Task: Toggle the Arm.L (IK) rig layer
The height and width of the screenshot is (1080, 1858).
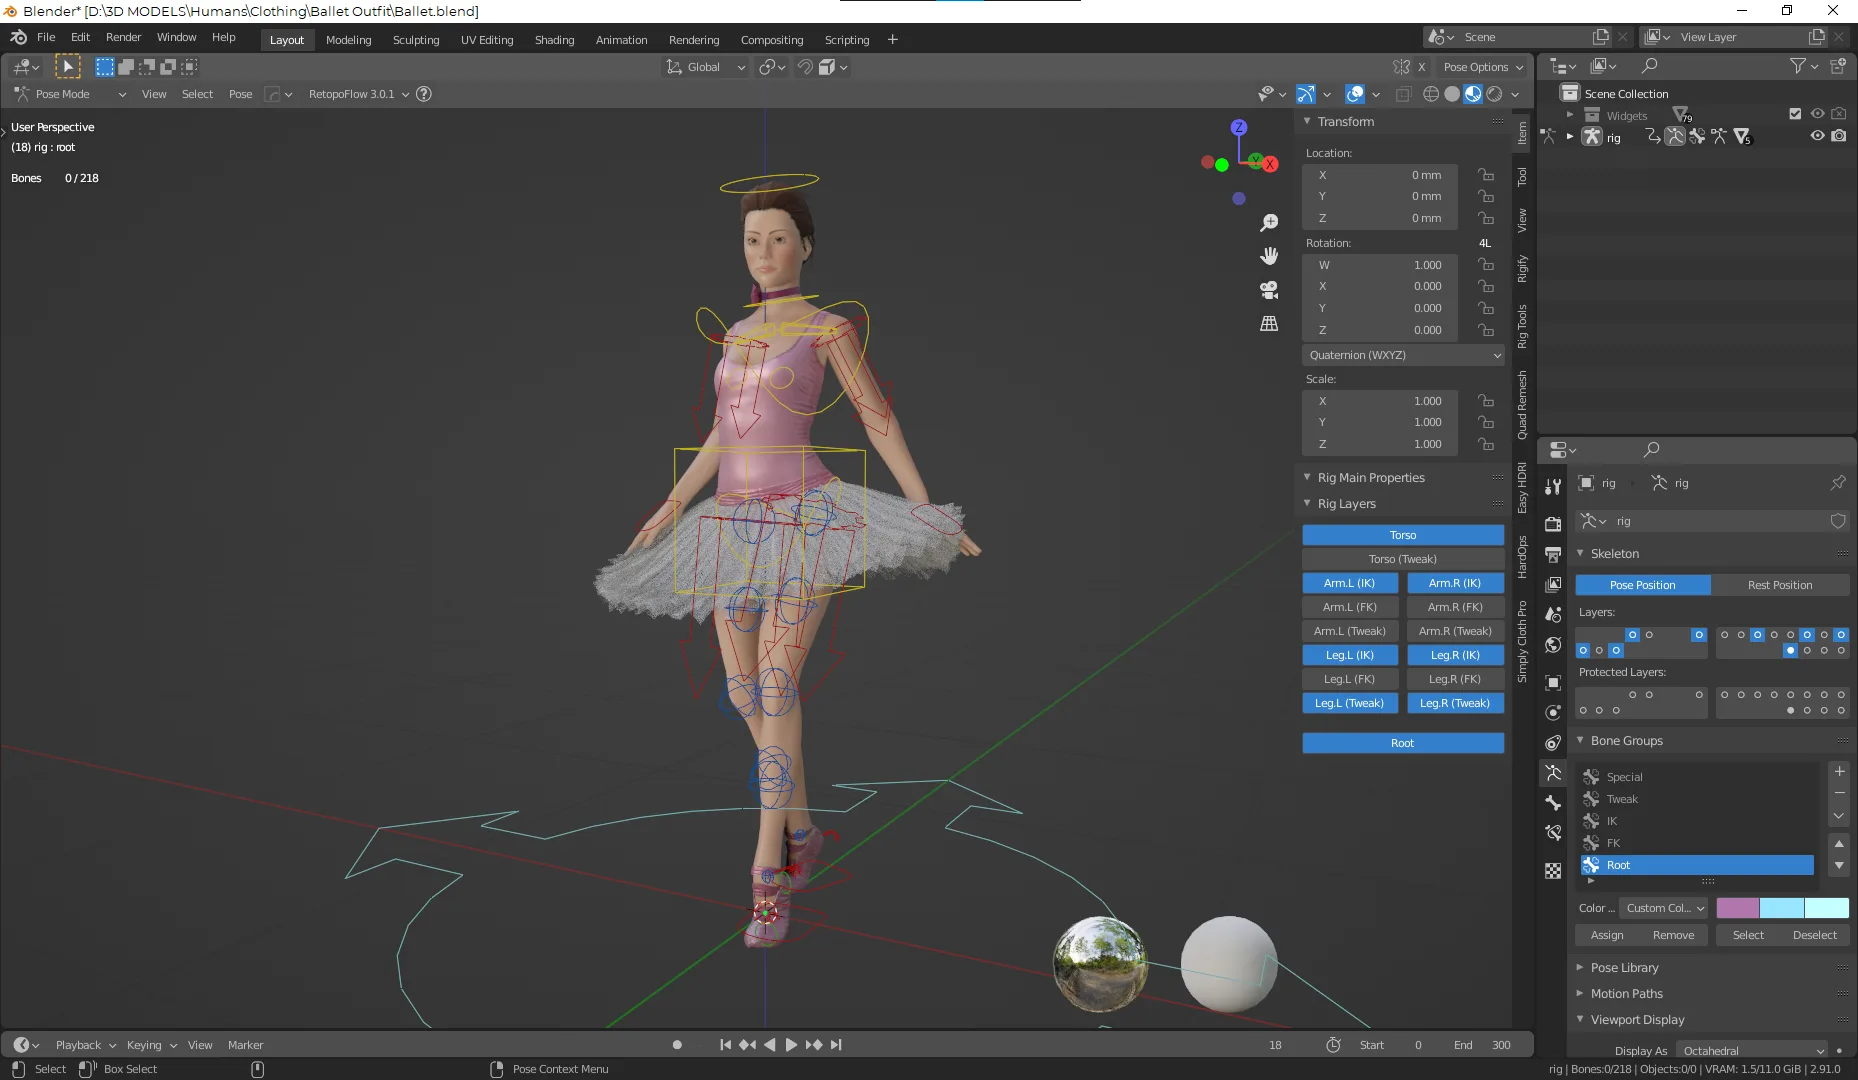Action: coord(1350,583)
